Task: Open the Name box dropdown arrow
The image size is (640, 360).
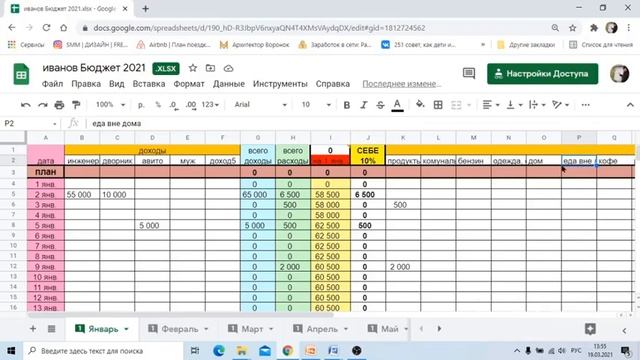Action: click(54, 124)
